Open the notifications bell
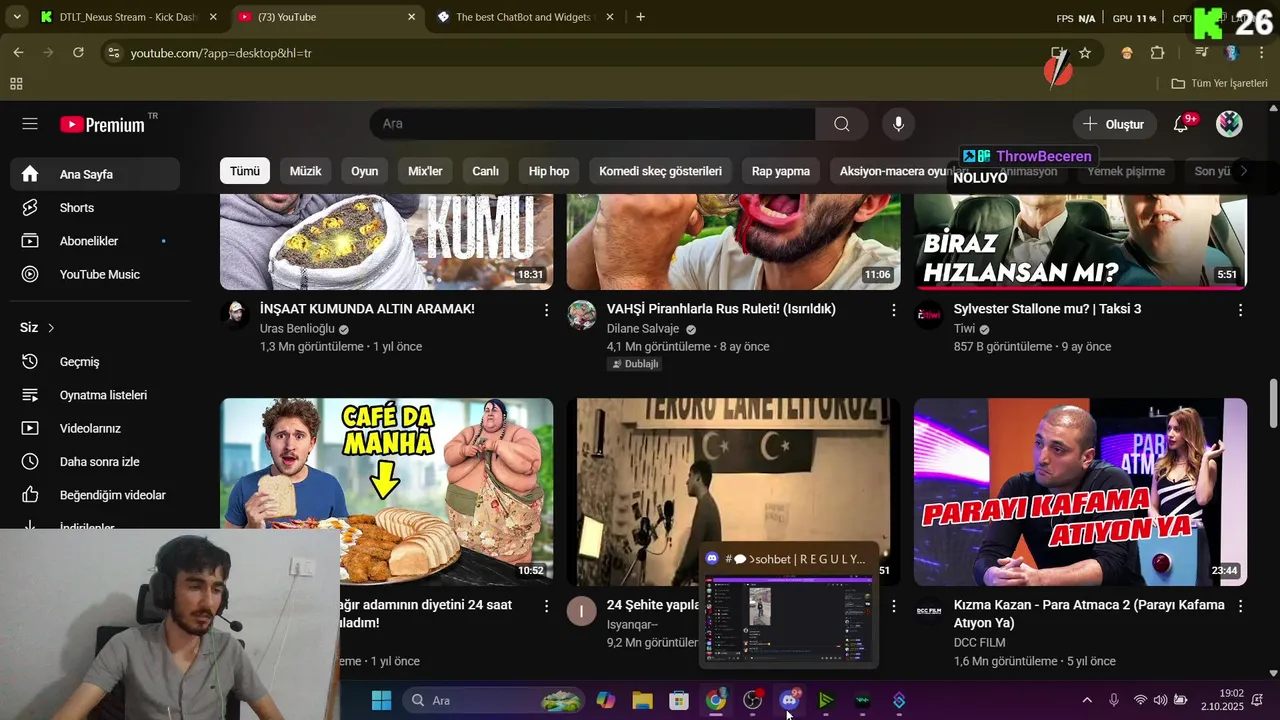 [x=1181, y=124]
